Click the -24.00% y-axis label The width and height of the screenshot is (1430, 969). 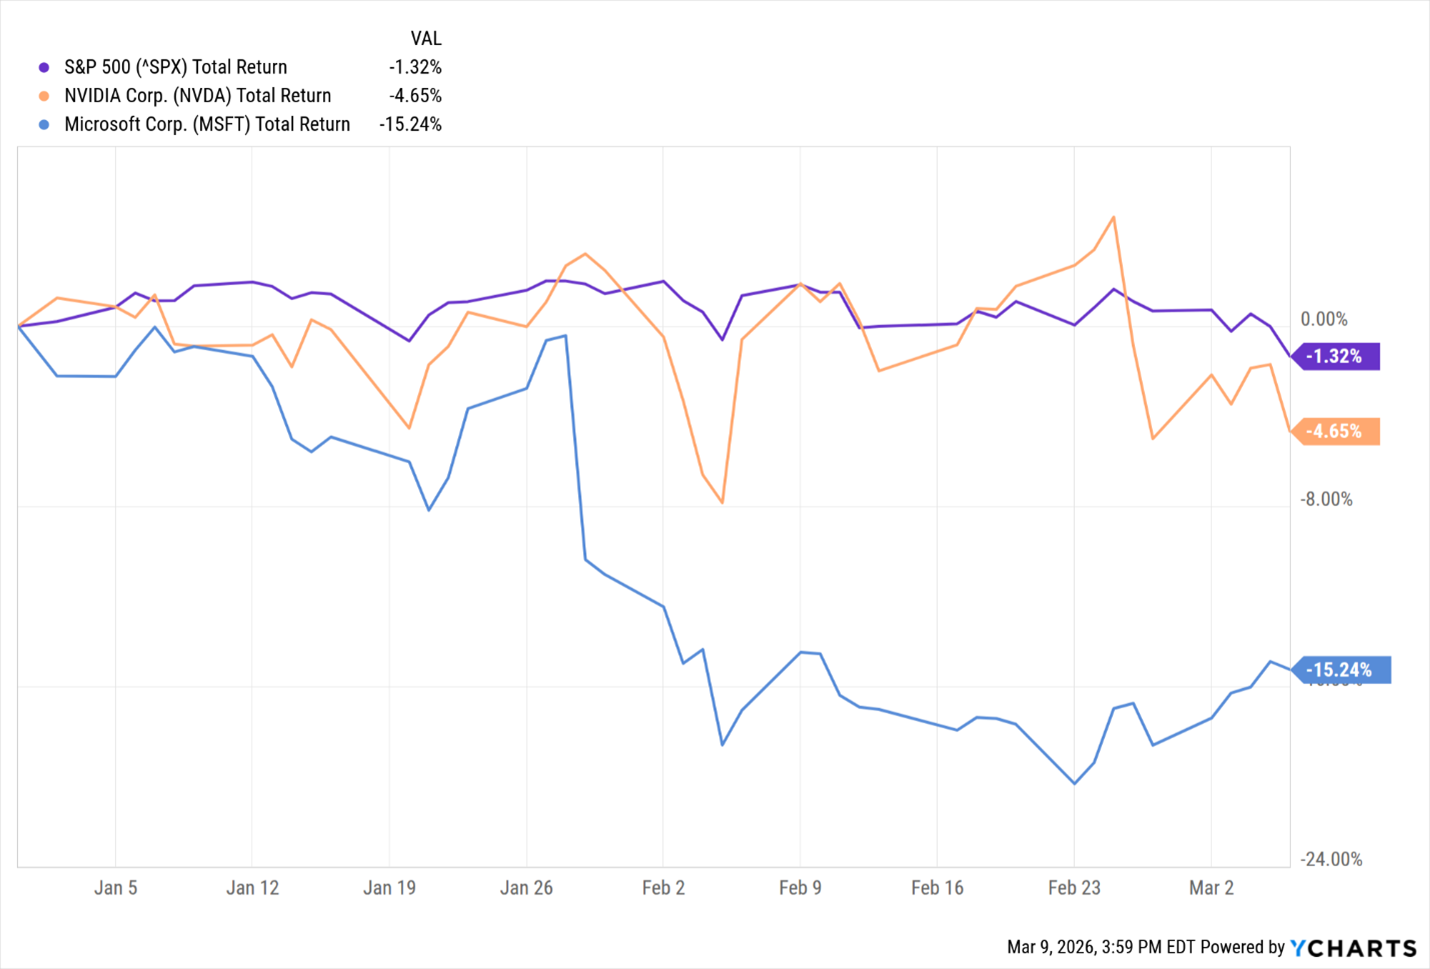coord(1330,860)
